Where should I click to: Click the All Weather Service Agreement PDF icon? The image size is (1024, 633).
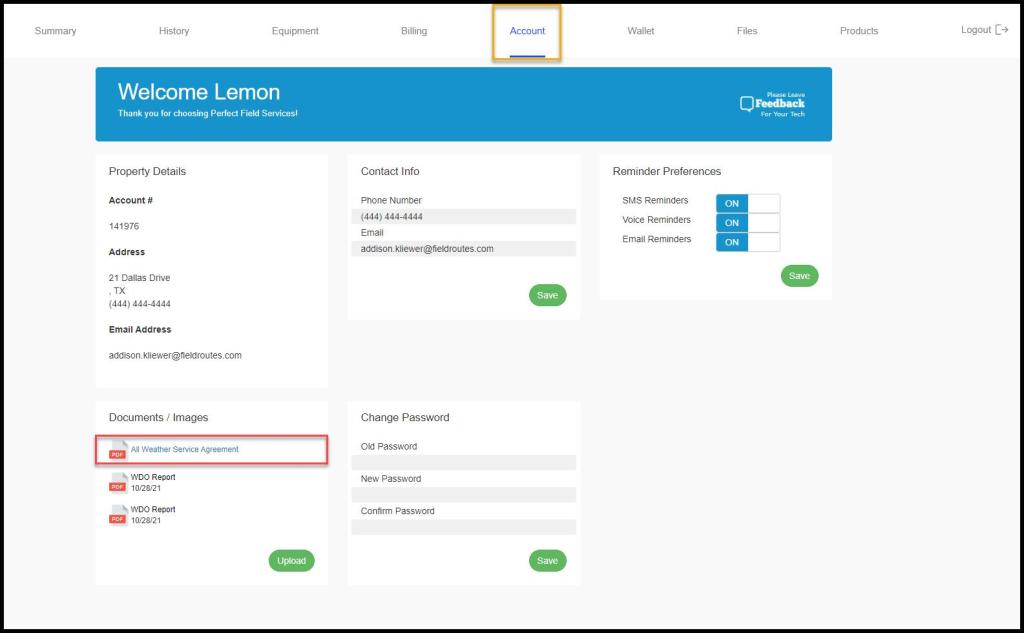[118, 450]
